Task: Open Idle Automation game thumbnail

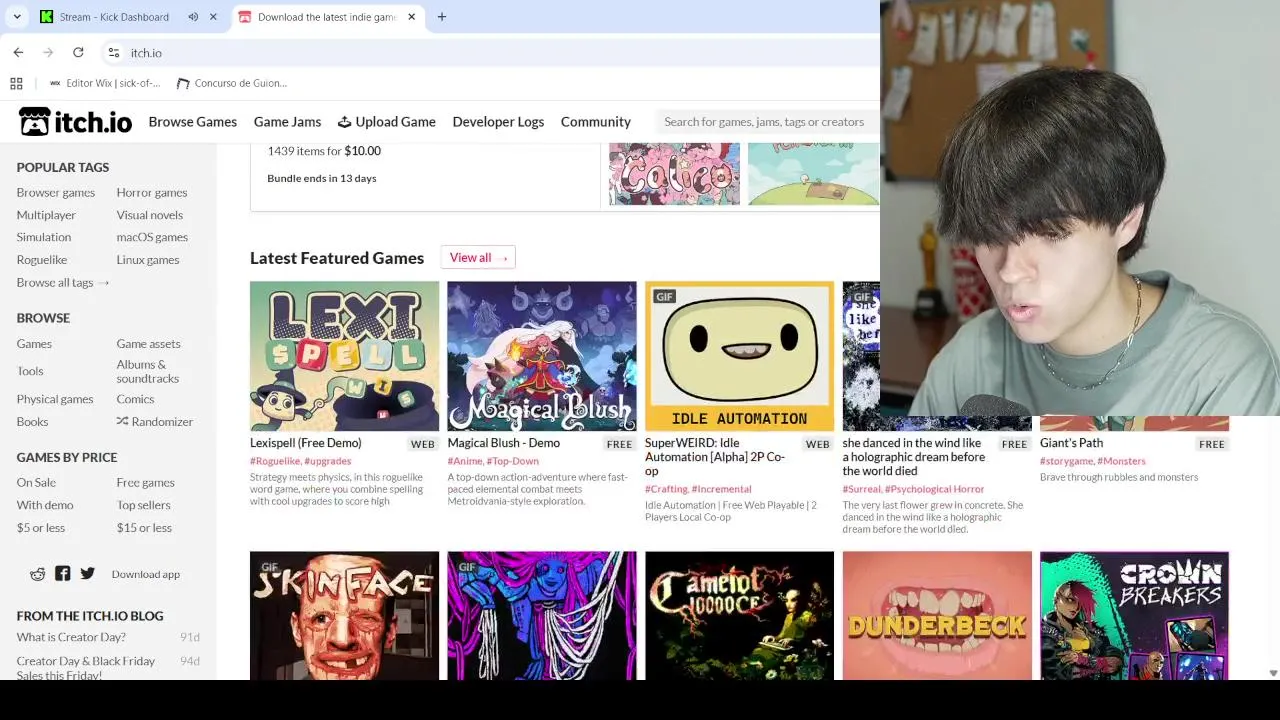Action: point(739,356)
